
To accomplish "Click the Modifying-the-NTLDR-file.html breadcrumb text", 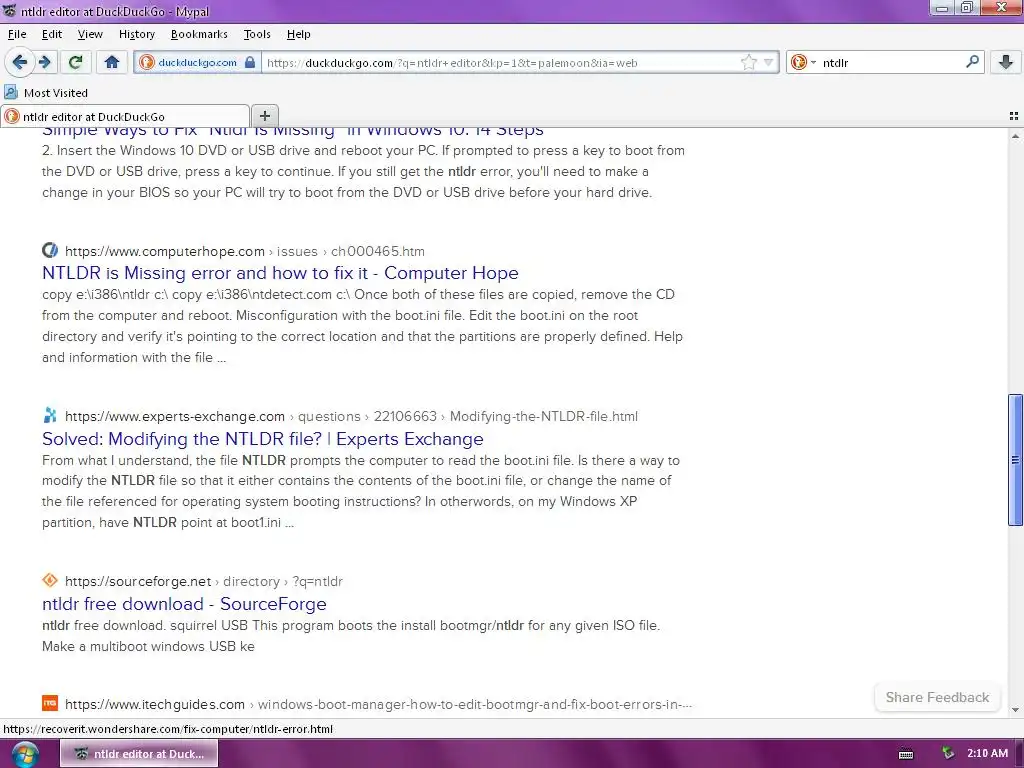I will pos(543,416).
